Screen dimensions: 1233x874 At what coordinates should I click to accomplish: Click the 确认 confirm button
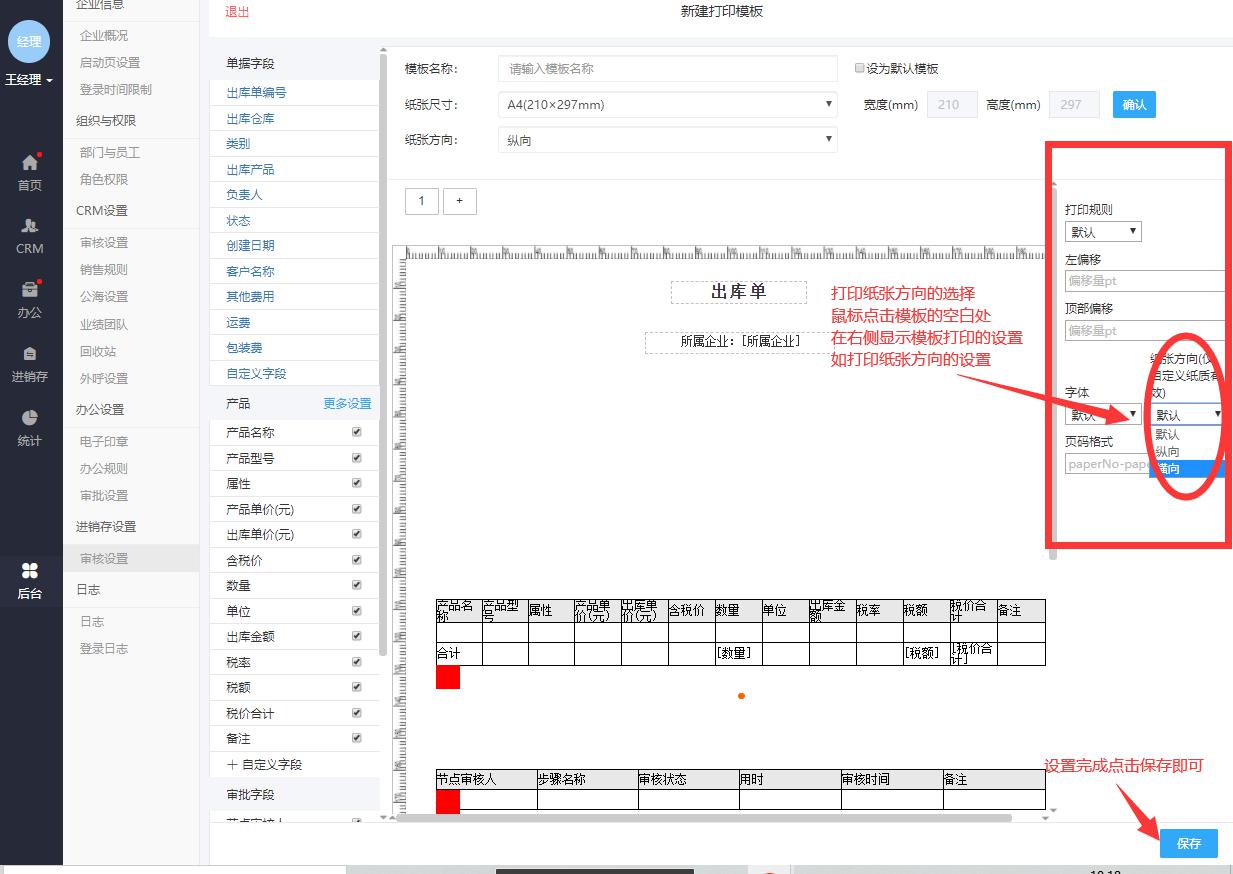[x=1134, y=104]
